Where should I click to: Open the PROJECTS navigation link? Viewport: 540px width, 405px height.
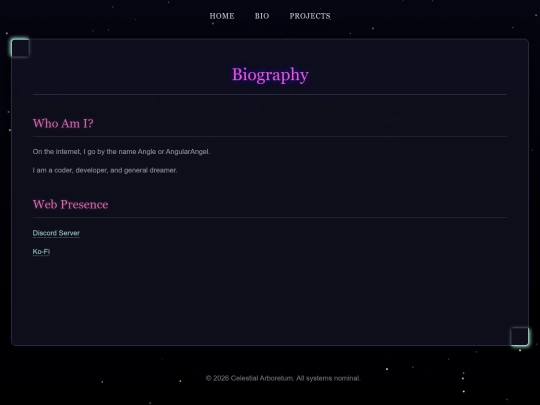tap(310, 16)
